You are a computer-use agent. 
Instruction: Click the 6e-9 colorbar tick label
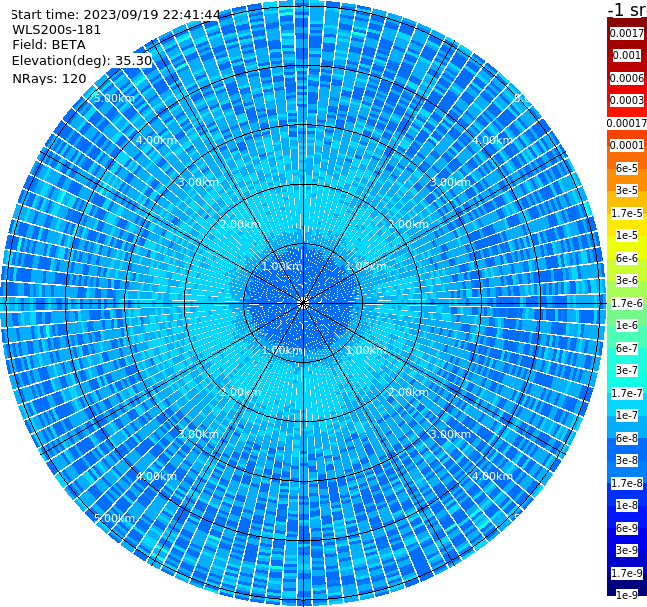click(x=627, y=528)
